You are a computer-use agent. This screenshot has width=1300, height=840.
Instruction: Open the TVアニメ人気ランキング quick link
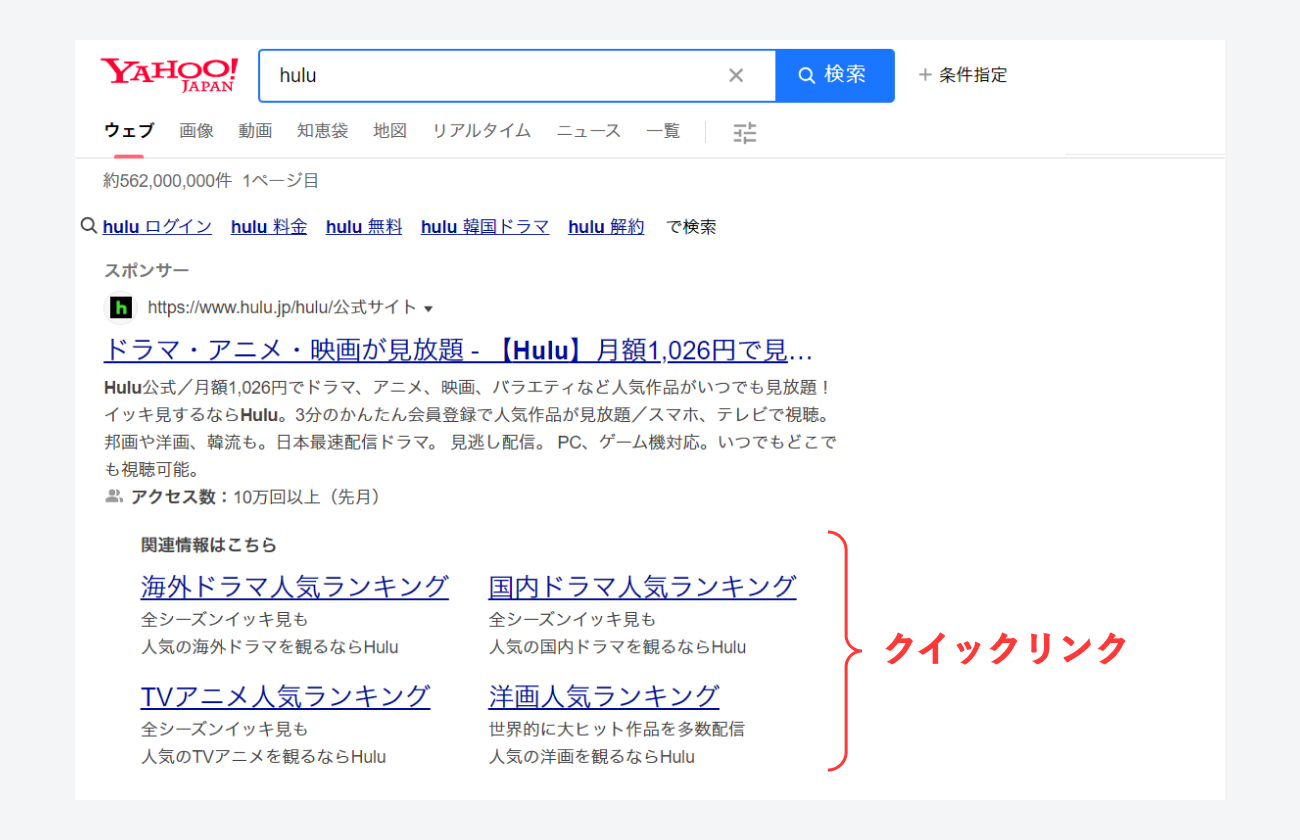[x=286, y=696]
